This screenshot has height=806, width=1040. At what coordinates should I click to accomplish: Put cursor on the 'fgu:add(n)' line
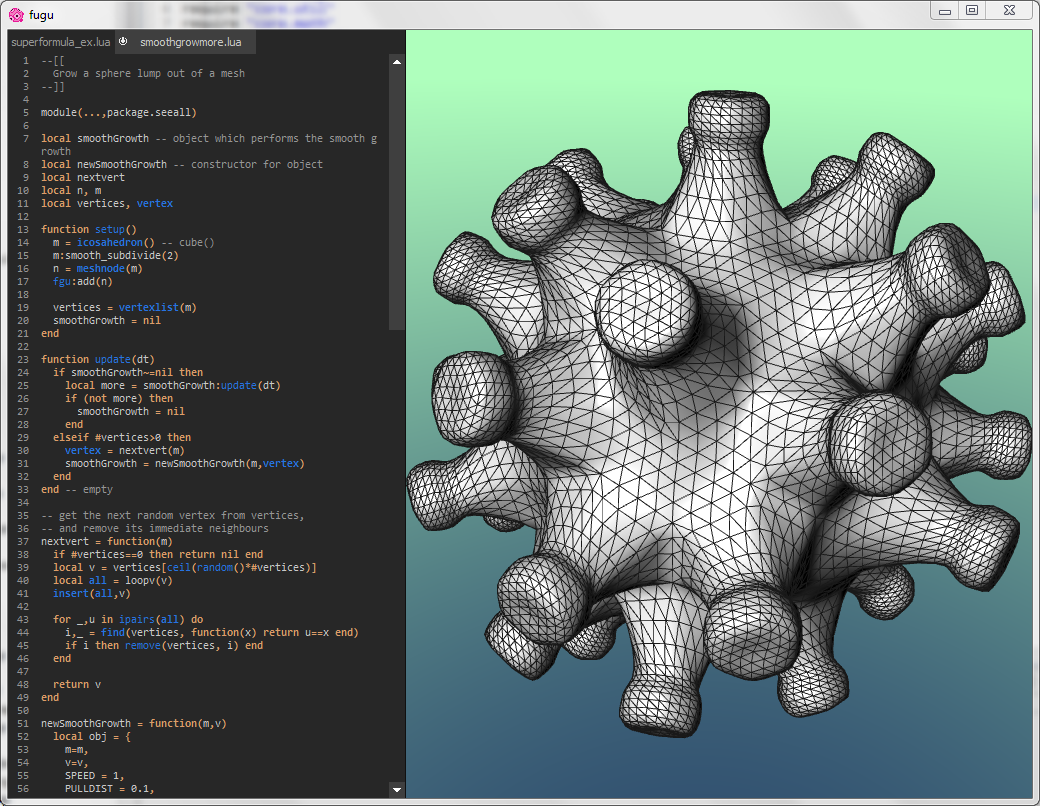click(83, 281)
